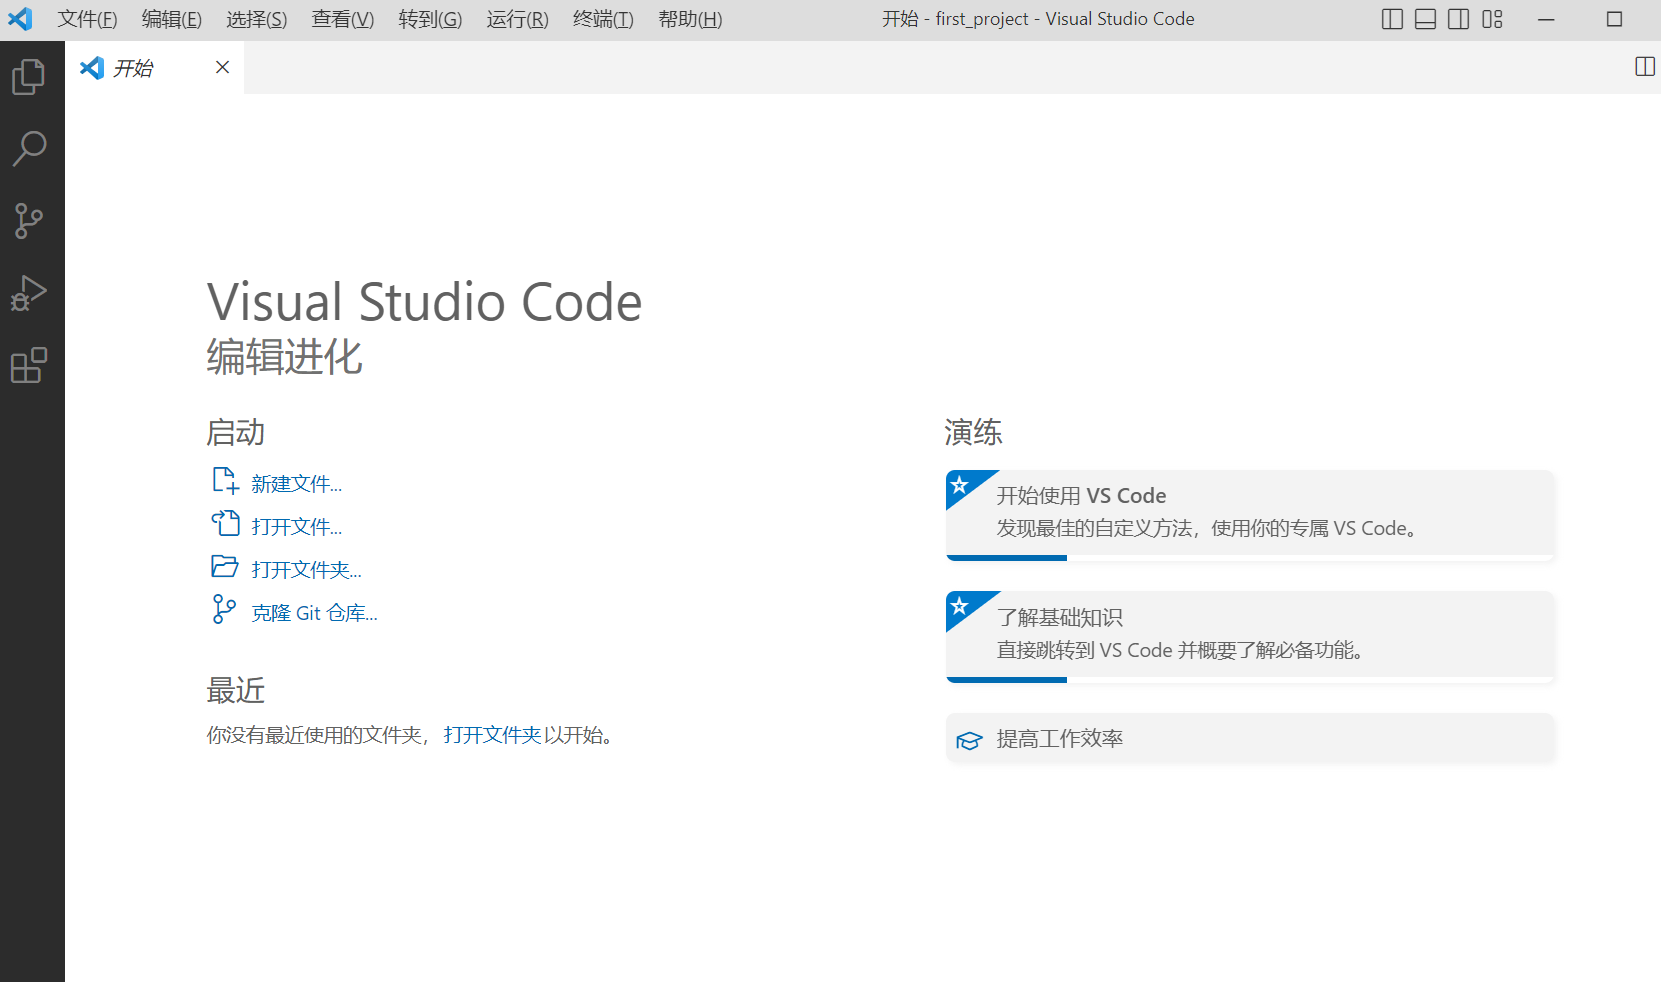Open the 编辑(E) menu

pos(172,19)
